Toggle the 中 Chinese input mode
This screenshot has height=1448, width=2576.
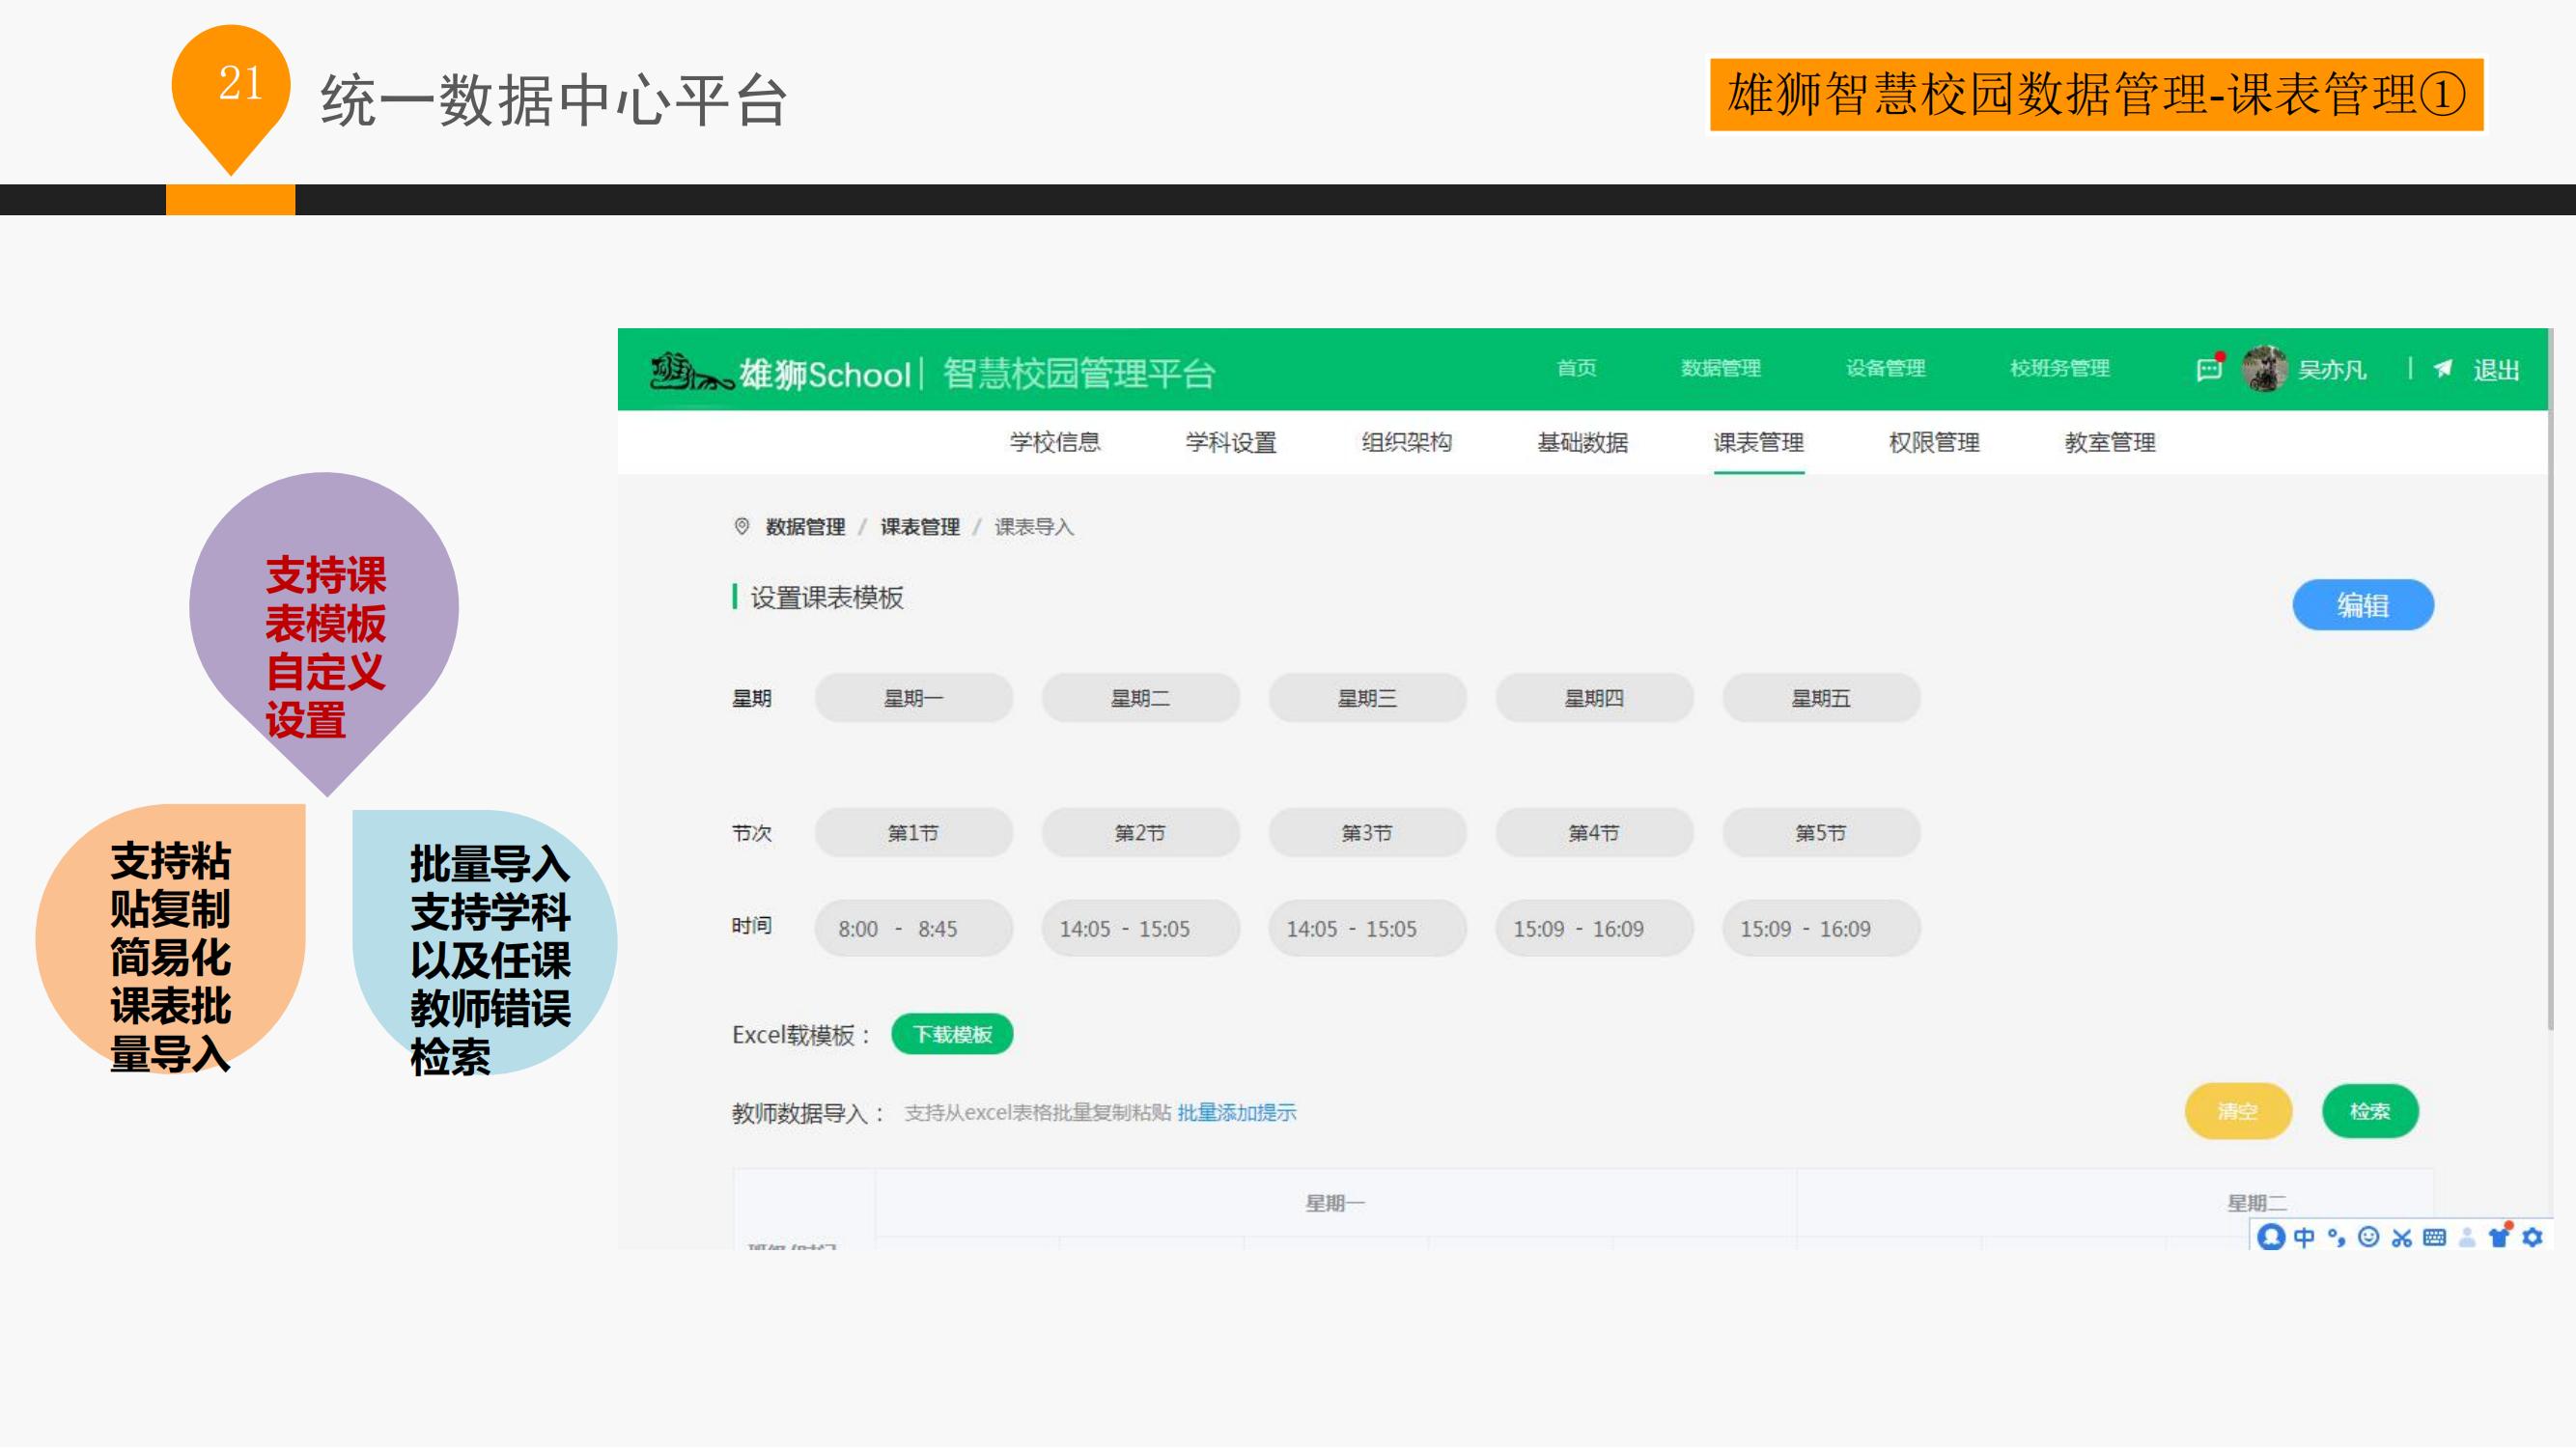click(x=2304, y=1237)
